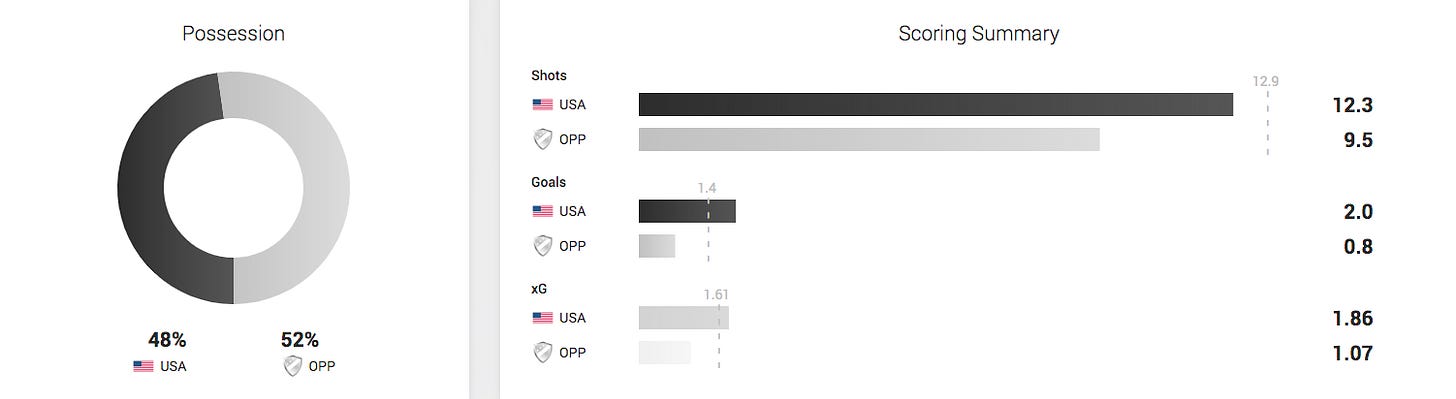Click the USA flag in Goals row
The image size is (1456, 399).
click(x=542, y=211)
